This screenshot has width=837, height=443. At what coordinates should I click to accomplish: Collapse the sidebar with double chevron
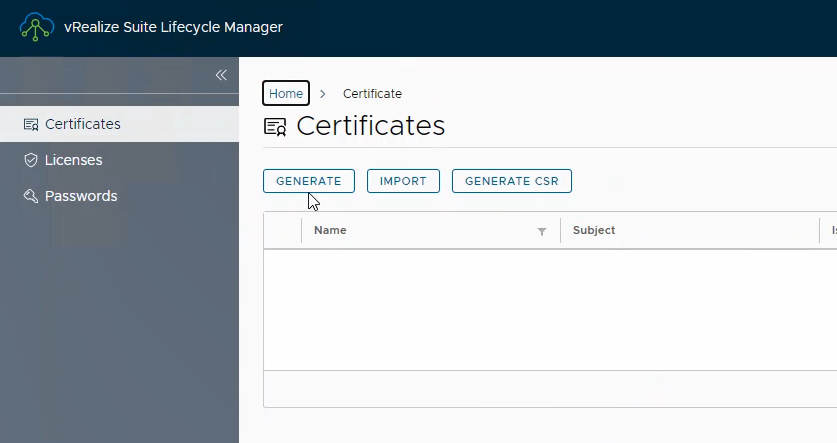click(x=221, y=75)
